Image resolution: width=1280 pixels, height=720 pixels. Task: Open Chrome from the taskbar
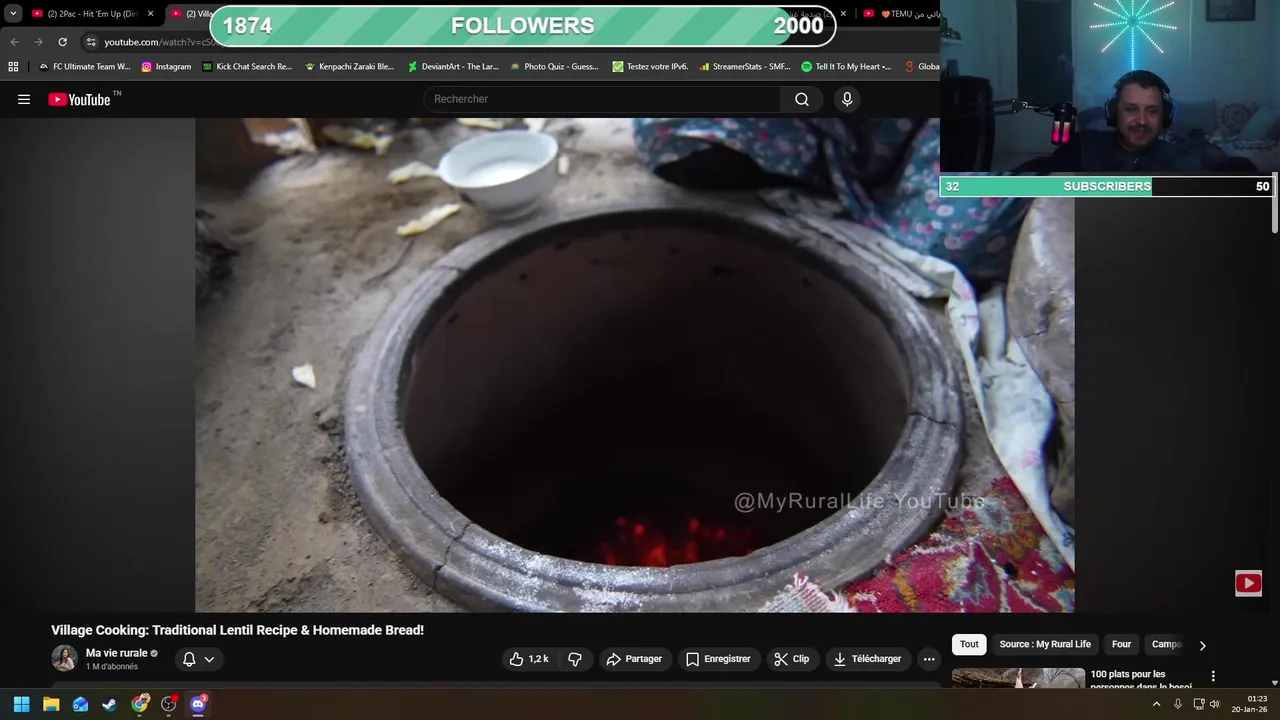point(140,704)
